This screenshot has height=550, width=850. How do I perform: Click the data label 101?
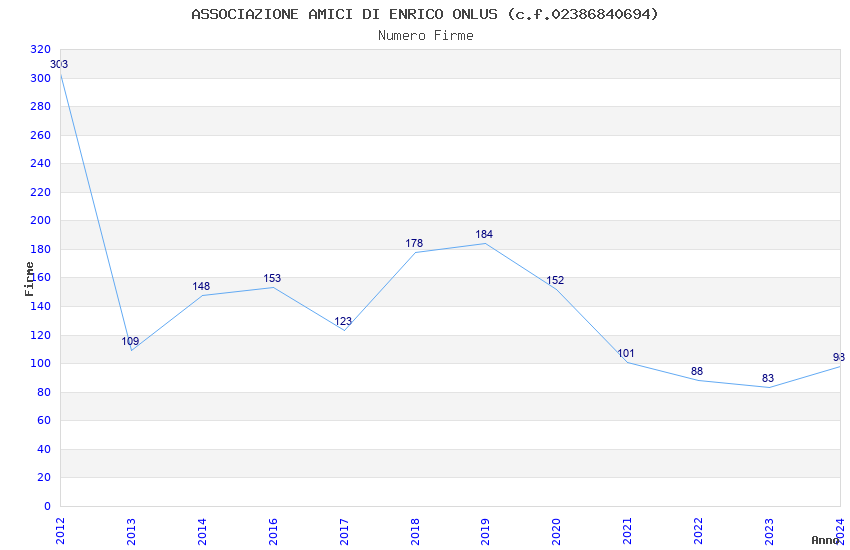pyautogui.click(x=626, y=353)
